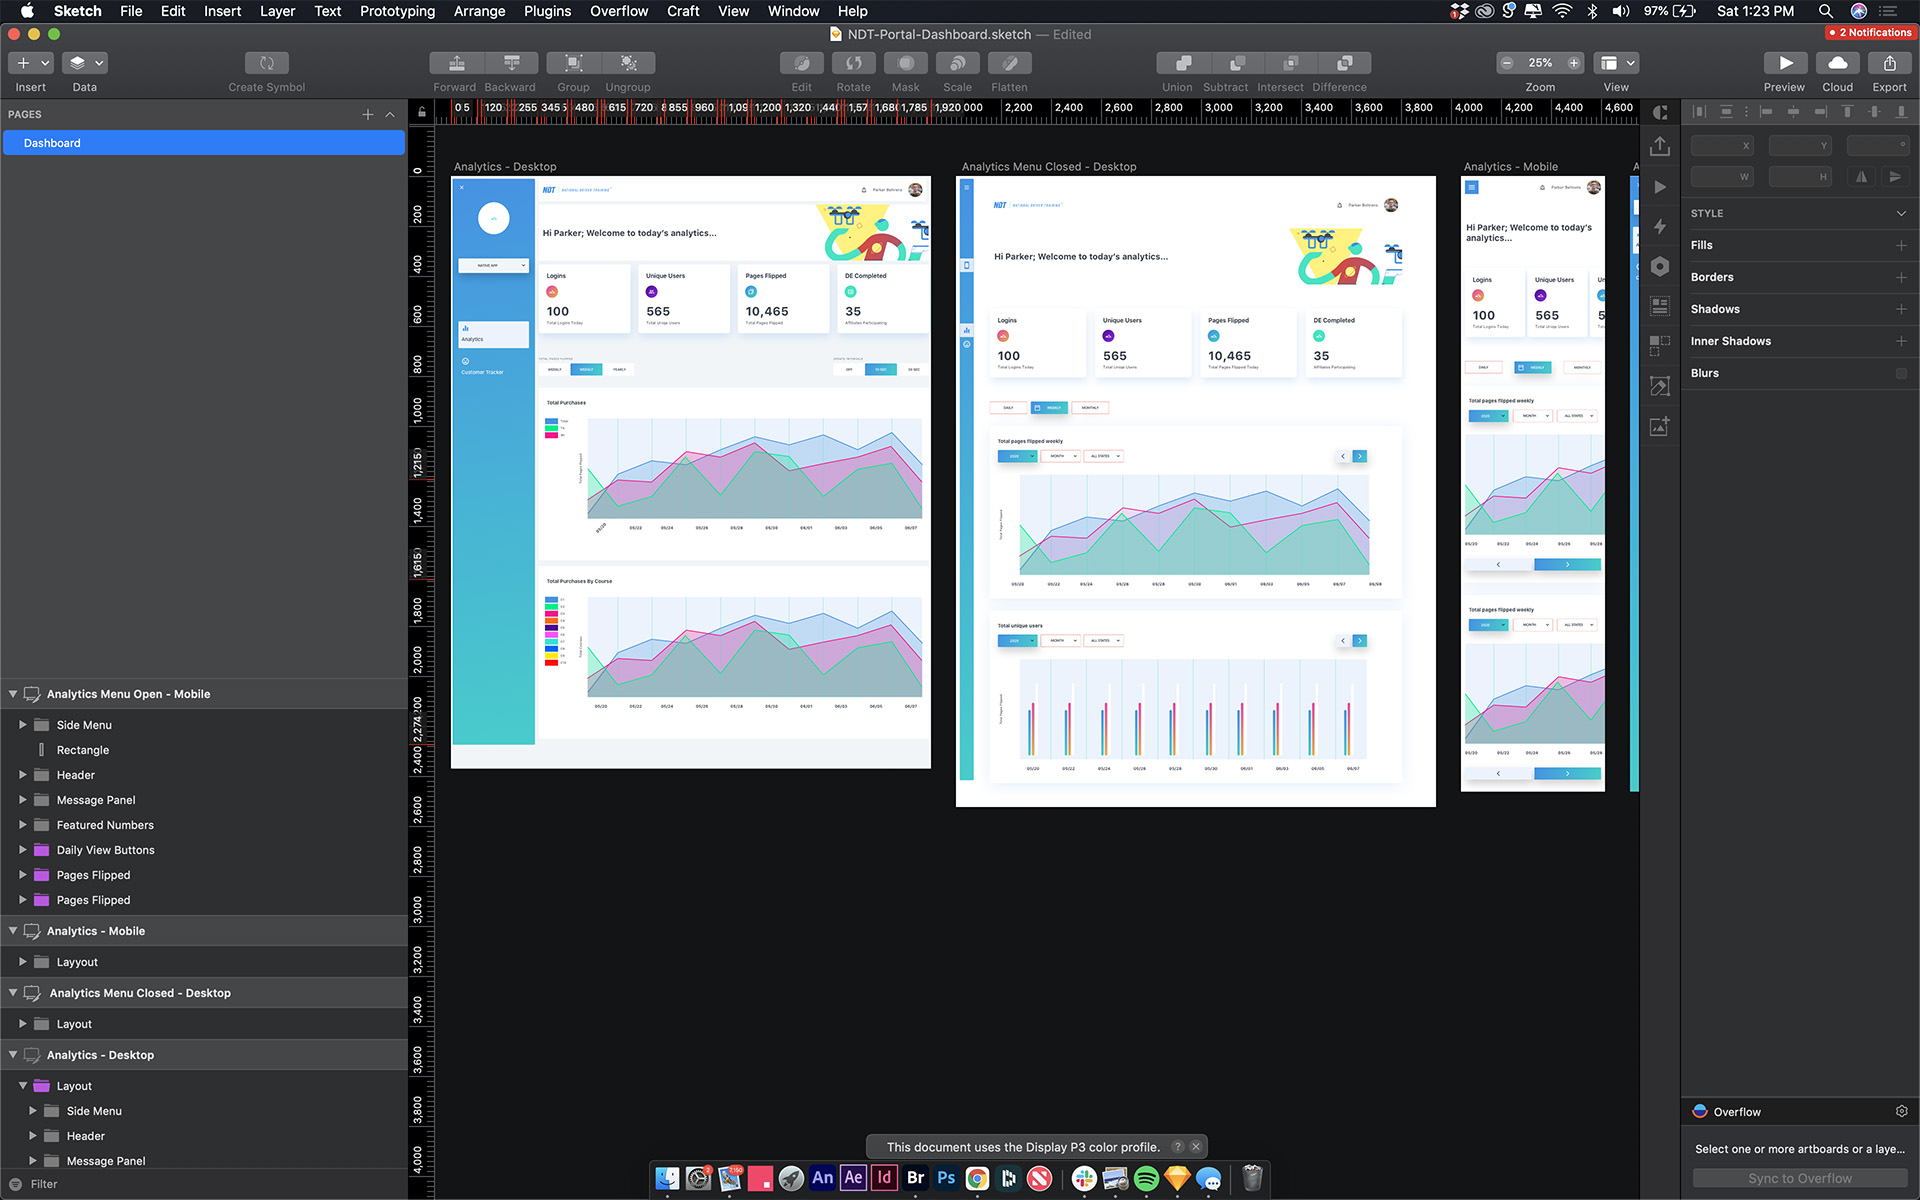Screen dimensions: 1920x1200
Task: Click the Sync to Overflow button
Action: pyautogui.click(x=1799, y=1178)
